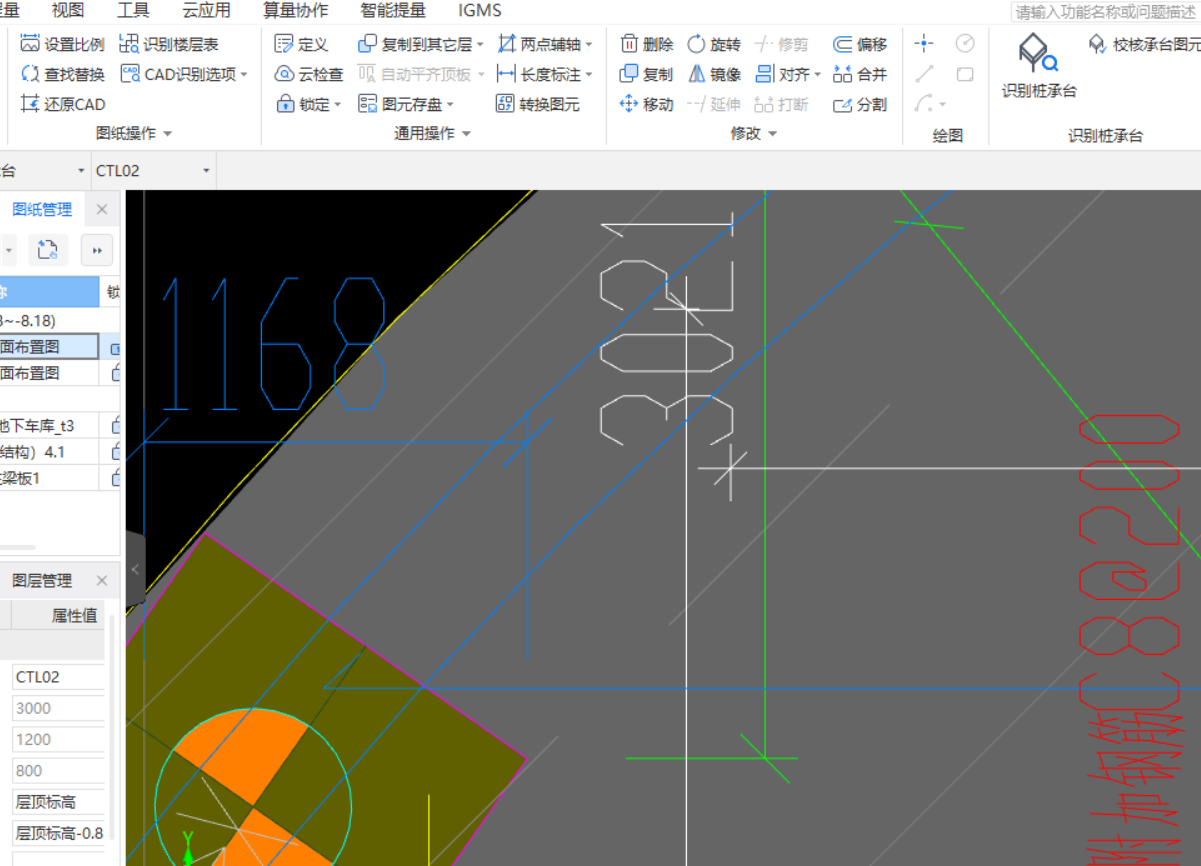Select the 偏移 offset tool

pyautogui.click(x=860, y=44)
